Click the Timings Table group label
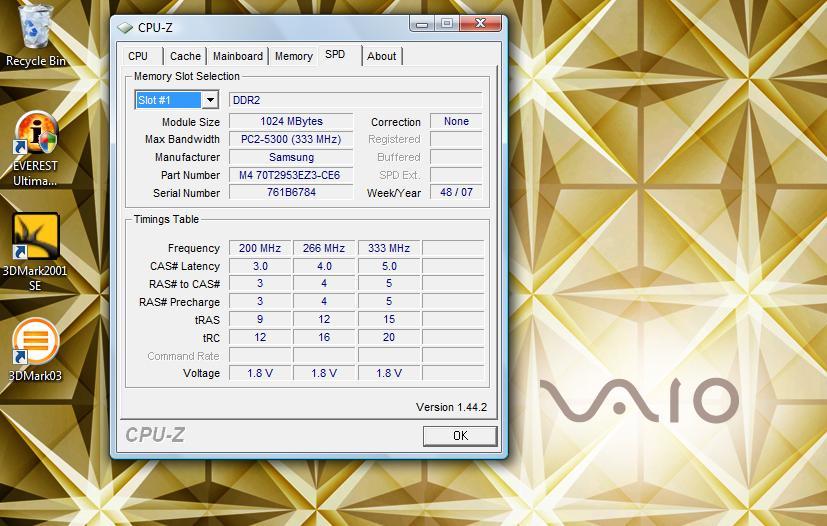 [x=166, y=219]
